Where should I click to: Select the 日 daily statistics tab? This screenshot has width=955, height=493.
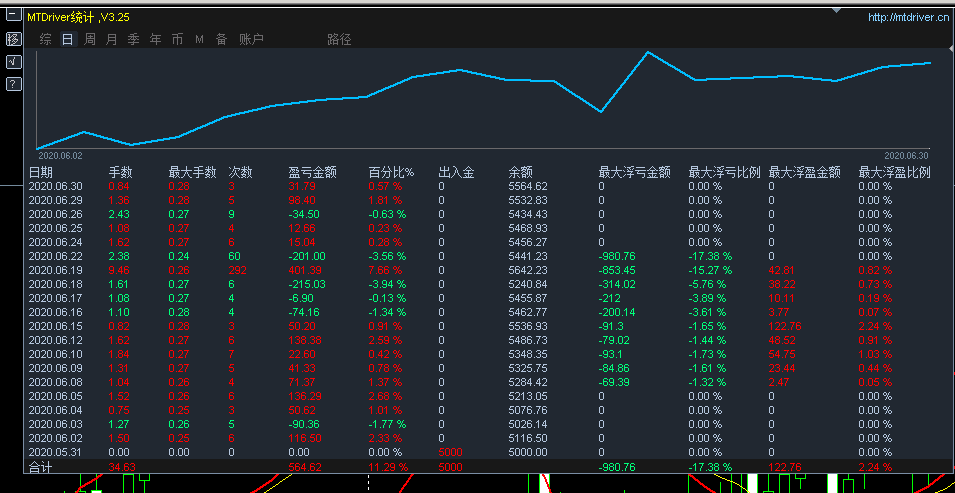pos(68,40)
